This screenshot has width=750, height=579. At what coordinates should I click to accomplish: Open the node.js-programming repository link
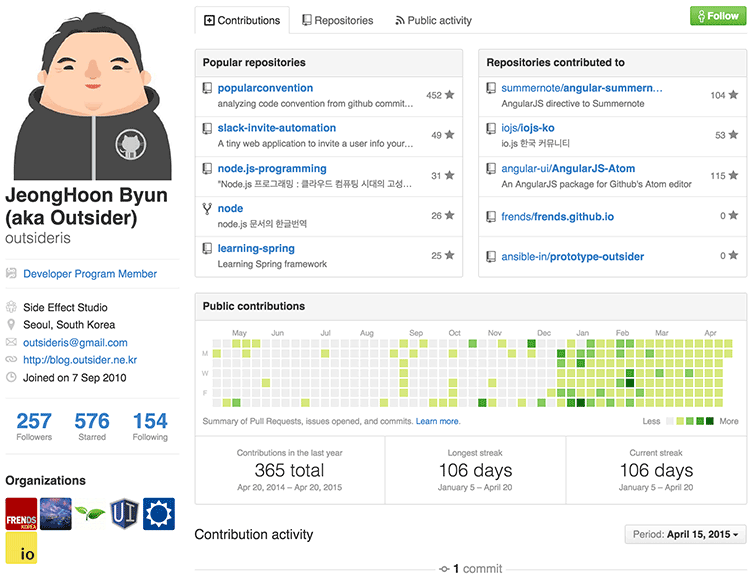(x=272, y=168)
